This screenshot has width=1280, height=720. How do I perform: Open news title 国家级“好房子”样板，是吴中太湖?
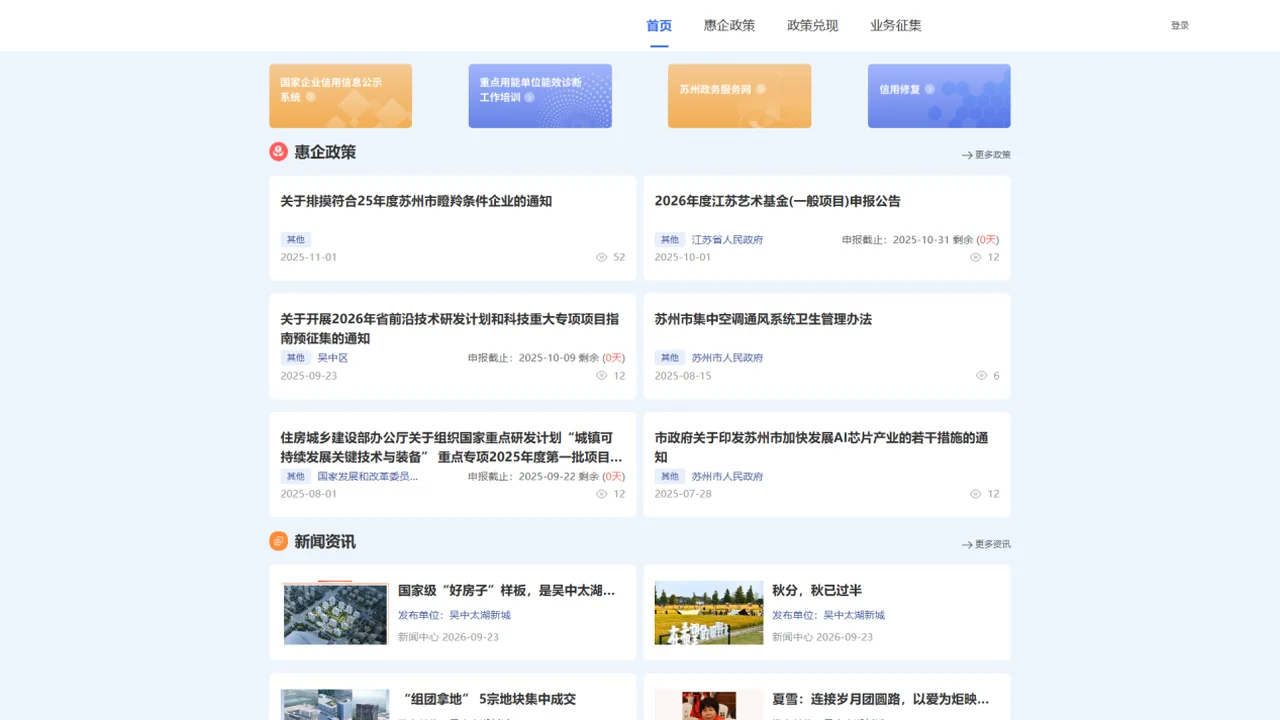(506, 591)
